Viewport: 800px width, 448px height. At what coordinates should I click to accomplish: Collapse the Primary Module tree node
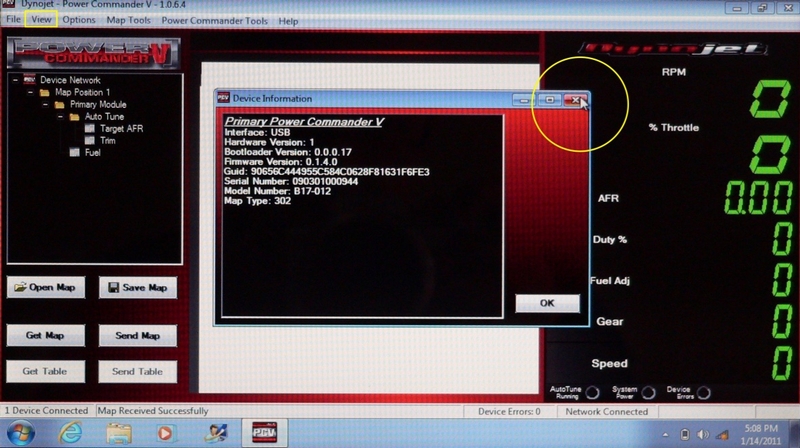[45, 105]
